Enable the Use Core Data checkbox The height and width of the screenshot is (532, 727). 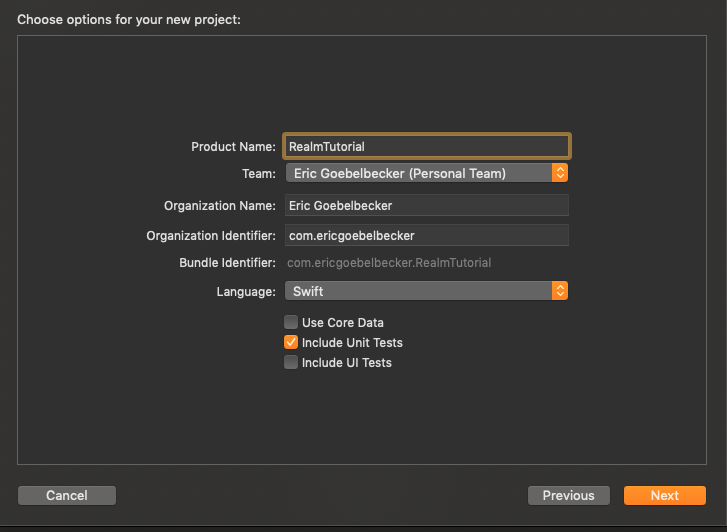tap(291, 322)
